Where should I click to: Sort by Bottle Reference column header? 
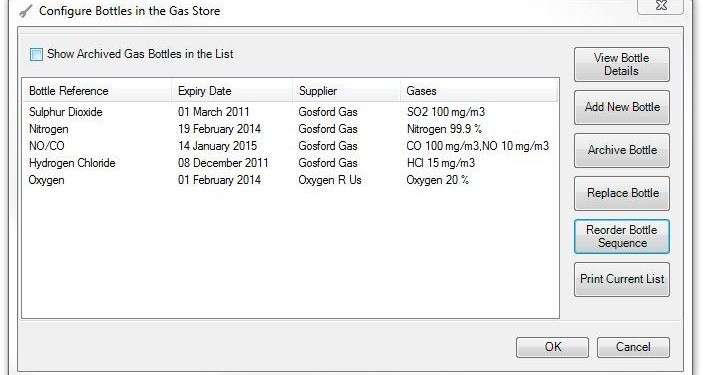[x=97, y=91]
